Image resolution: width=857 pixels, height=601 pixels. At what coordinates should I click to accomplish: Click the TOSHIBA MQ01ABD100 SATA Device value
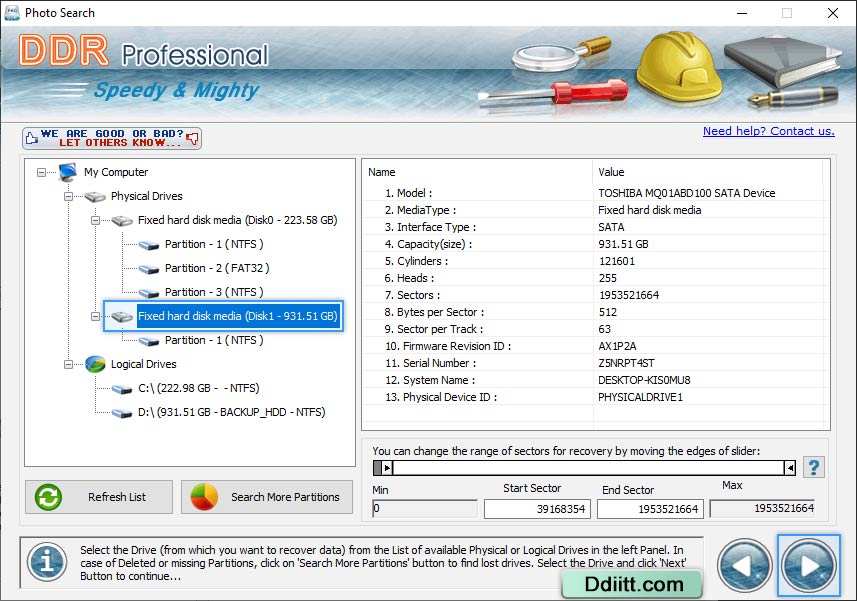click(x=686, y=193)
